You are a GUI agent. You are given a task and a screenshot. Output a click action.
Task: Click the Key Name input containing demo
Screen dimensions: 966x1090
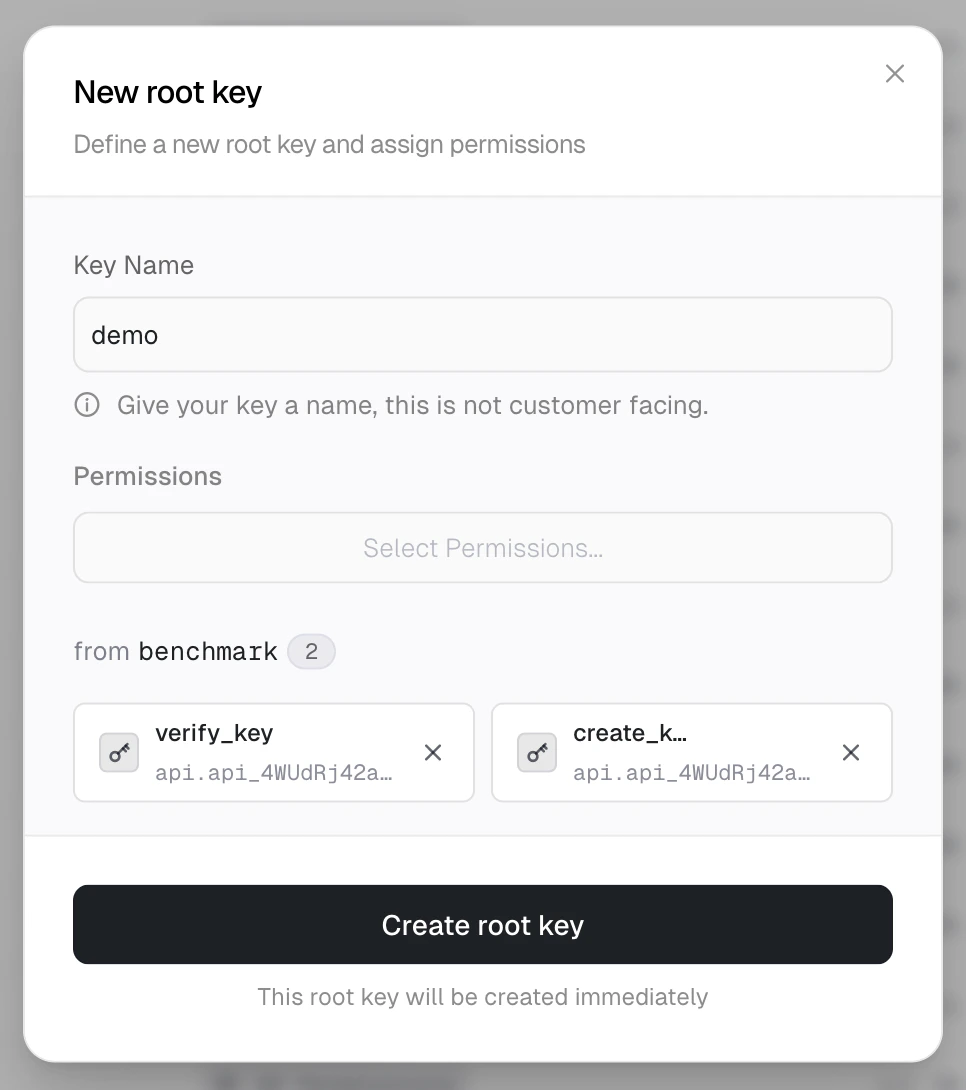[x=483, y=335]
